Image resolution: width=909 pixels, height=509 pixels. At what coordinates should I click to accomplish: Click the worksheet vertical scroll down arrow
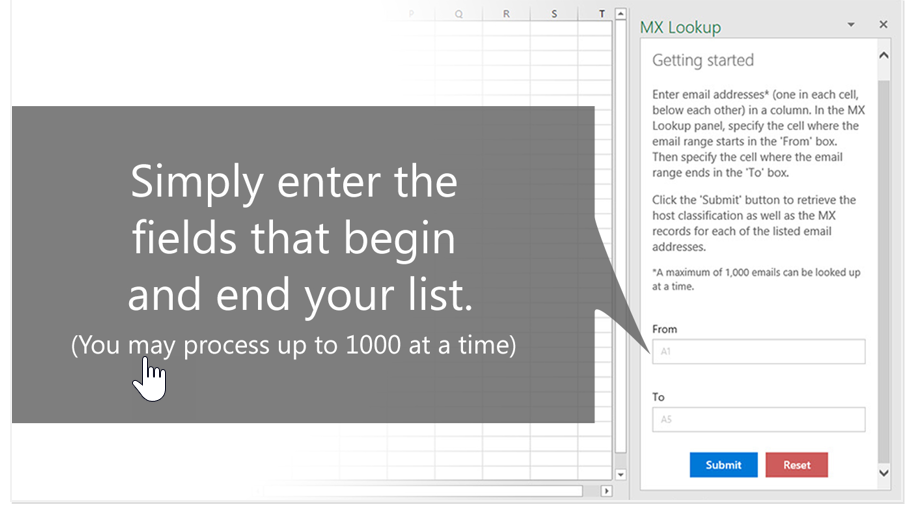click(x=620, y=474)
